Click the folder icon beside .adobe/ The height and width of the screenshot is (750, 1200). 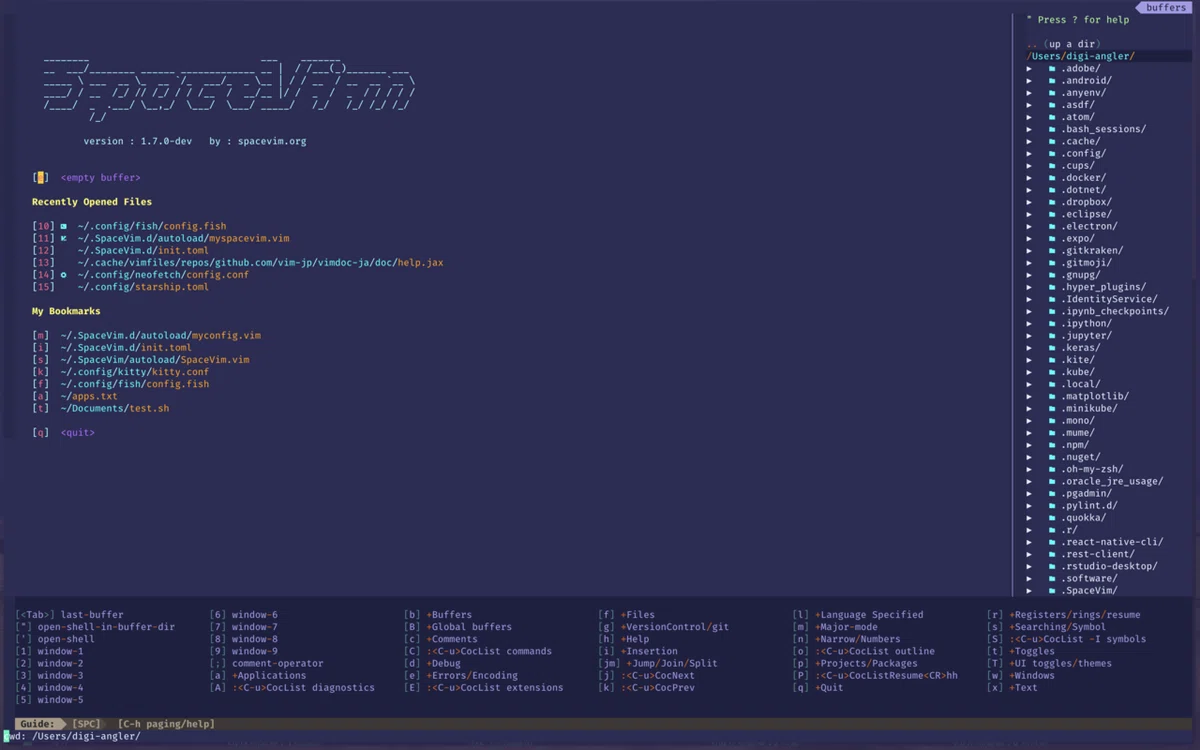point(1052,69)
